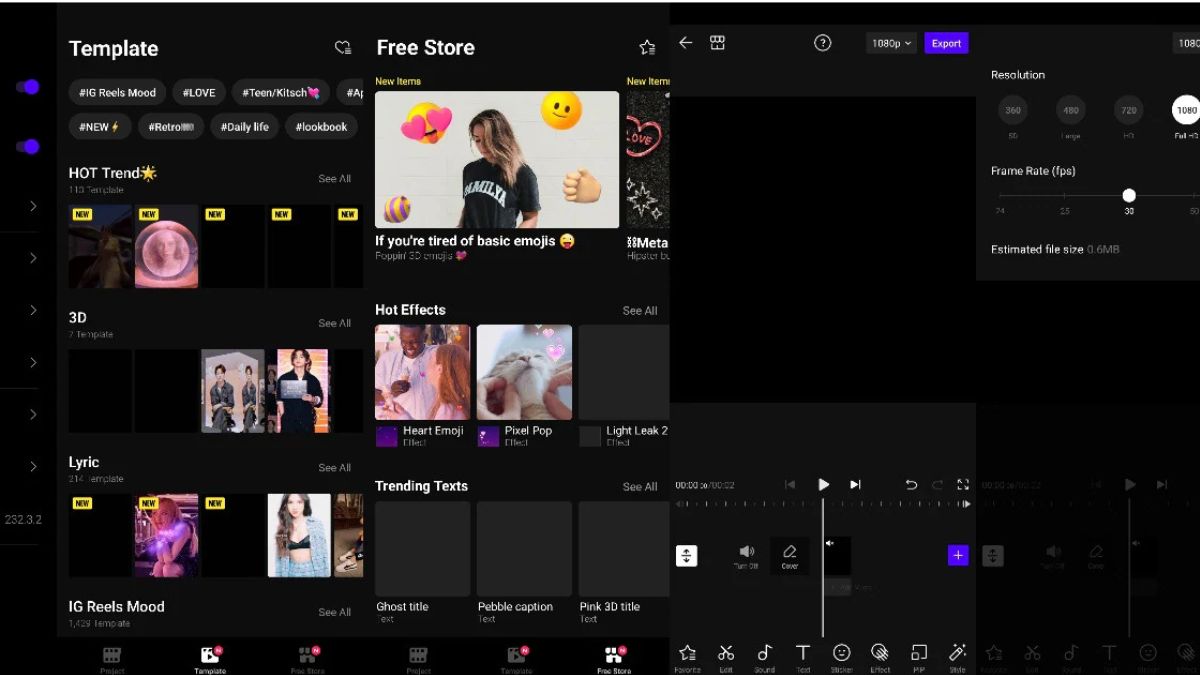See All Lyric templates
Screen dimensions: 1200x675
pos(334,467)
